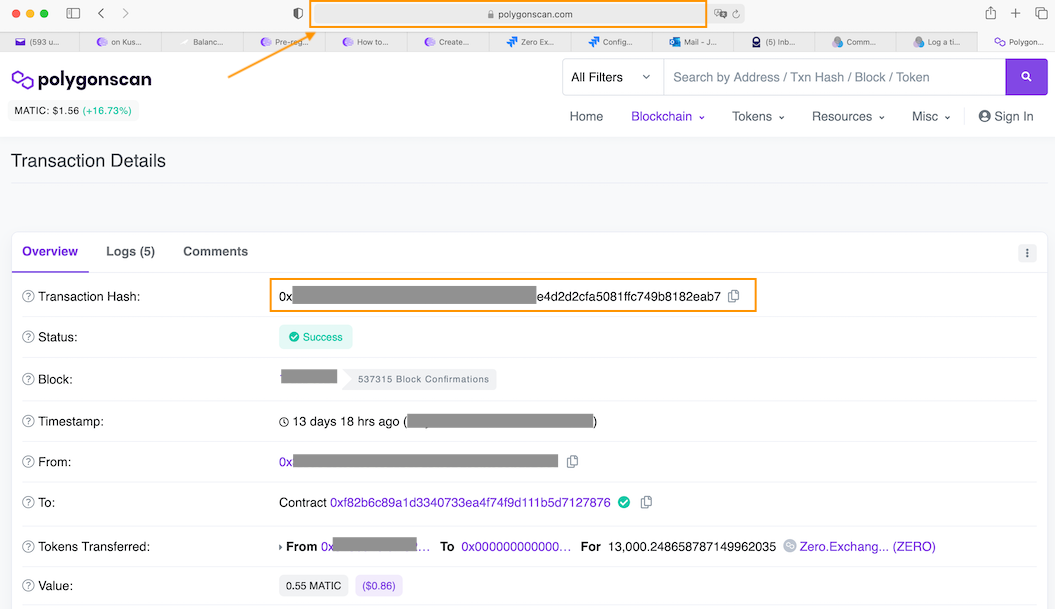Switch to the '(593 u...' mail tab

(39, 42)
